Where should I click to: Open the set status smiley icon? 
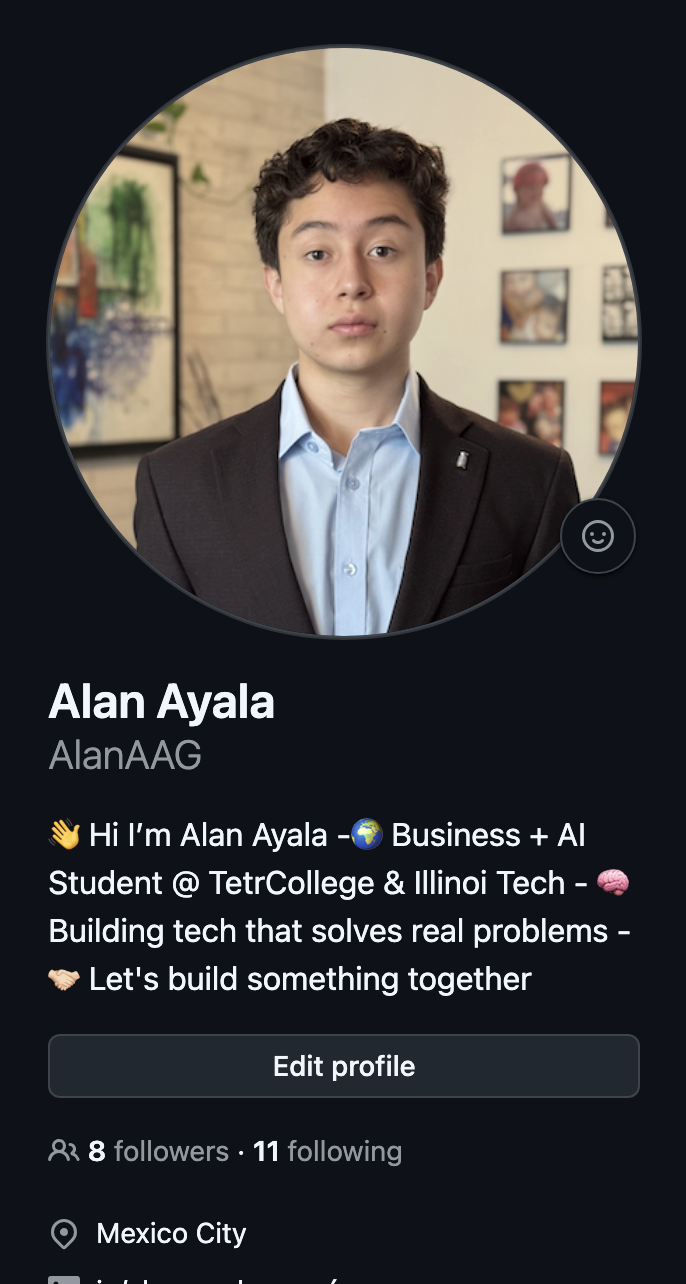tap(598, 536)
